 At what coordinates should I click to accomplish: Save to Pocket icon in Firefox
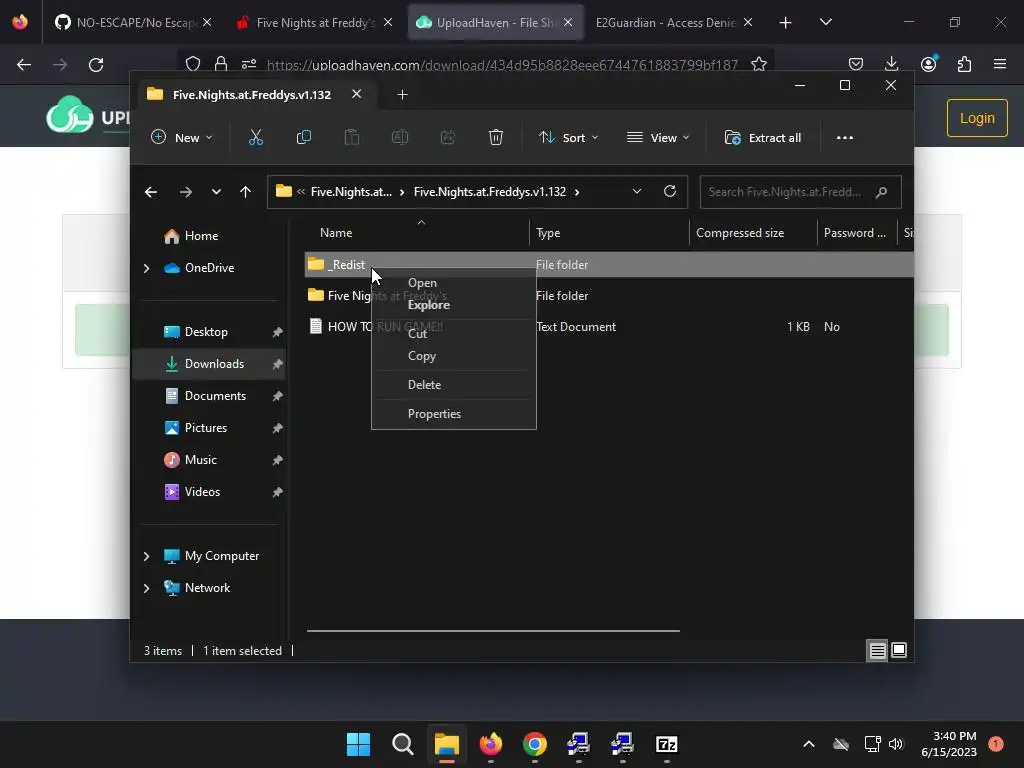[x=856, y=64]
